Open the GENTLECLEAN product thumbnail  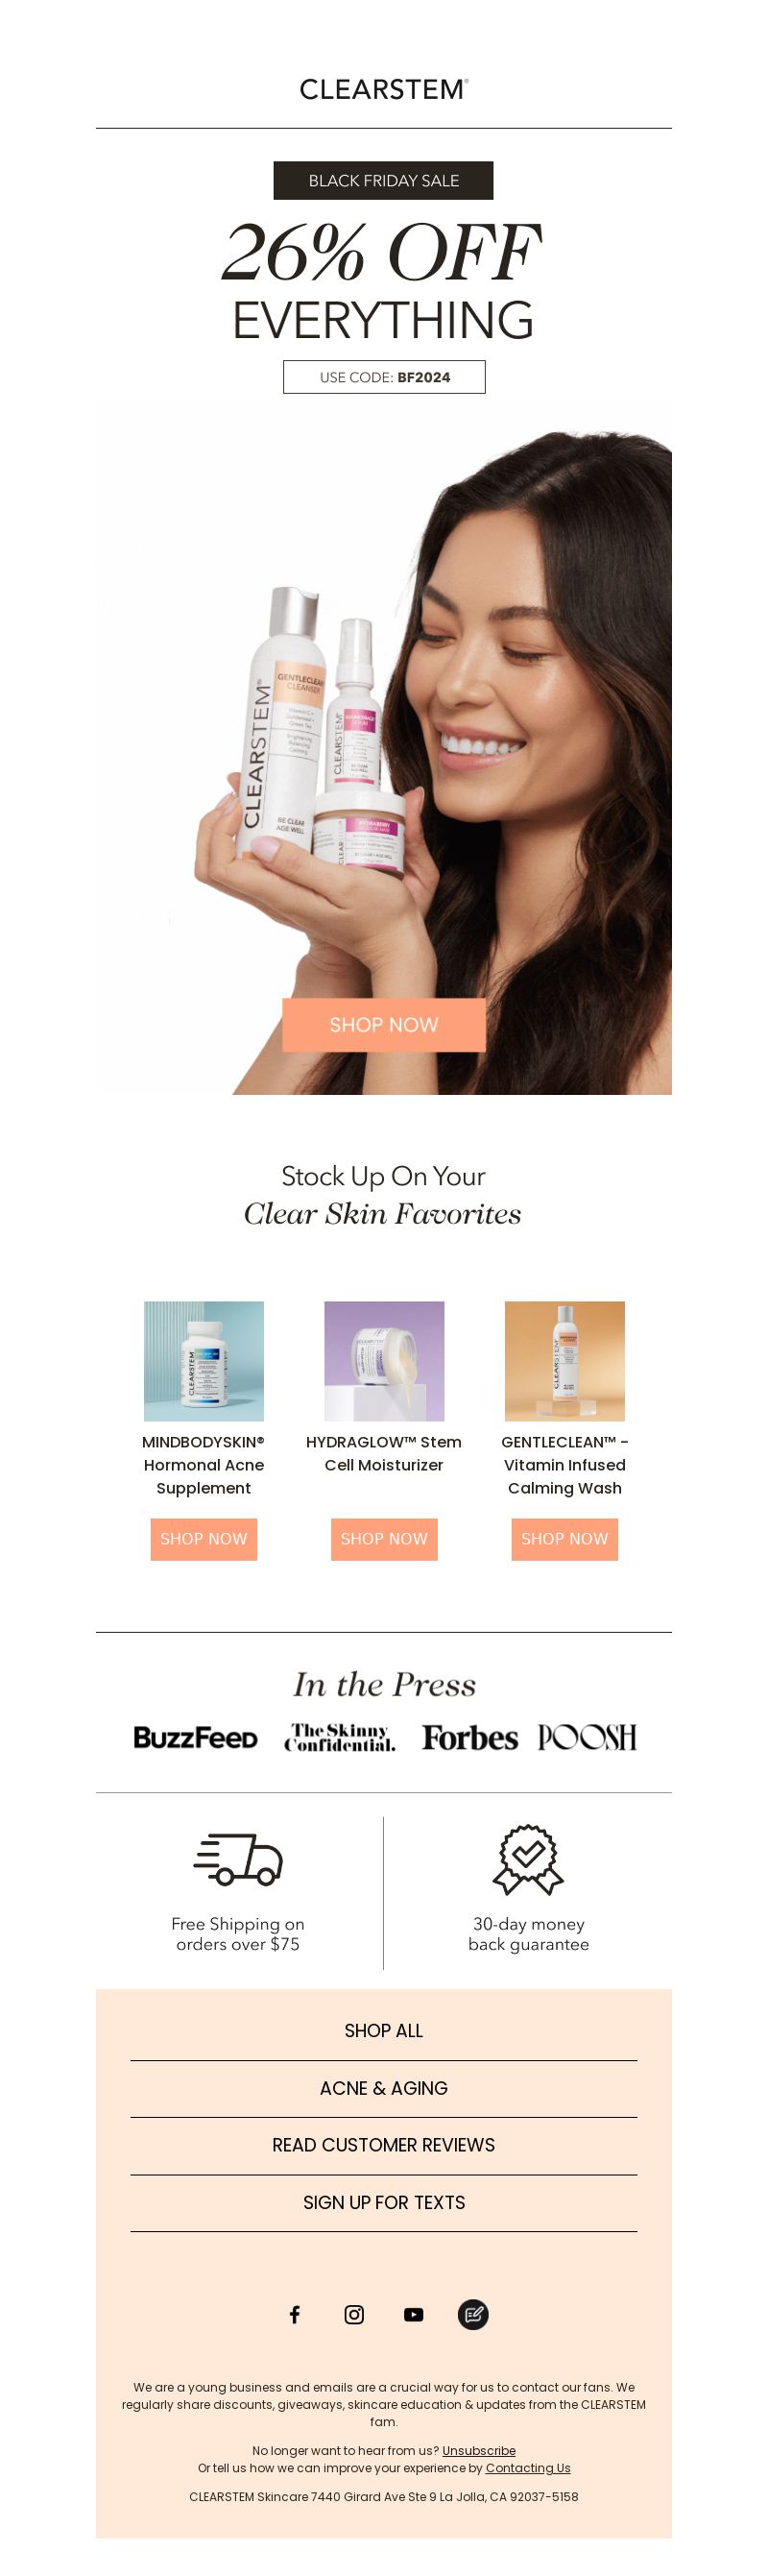coord(565,1361)
